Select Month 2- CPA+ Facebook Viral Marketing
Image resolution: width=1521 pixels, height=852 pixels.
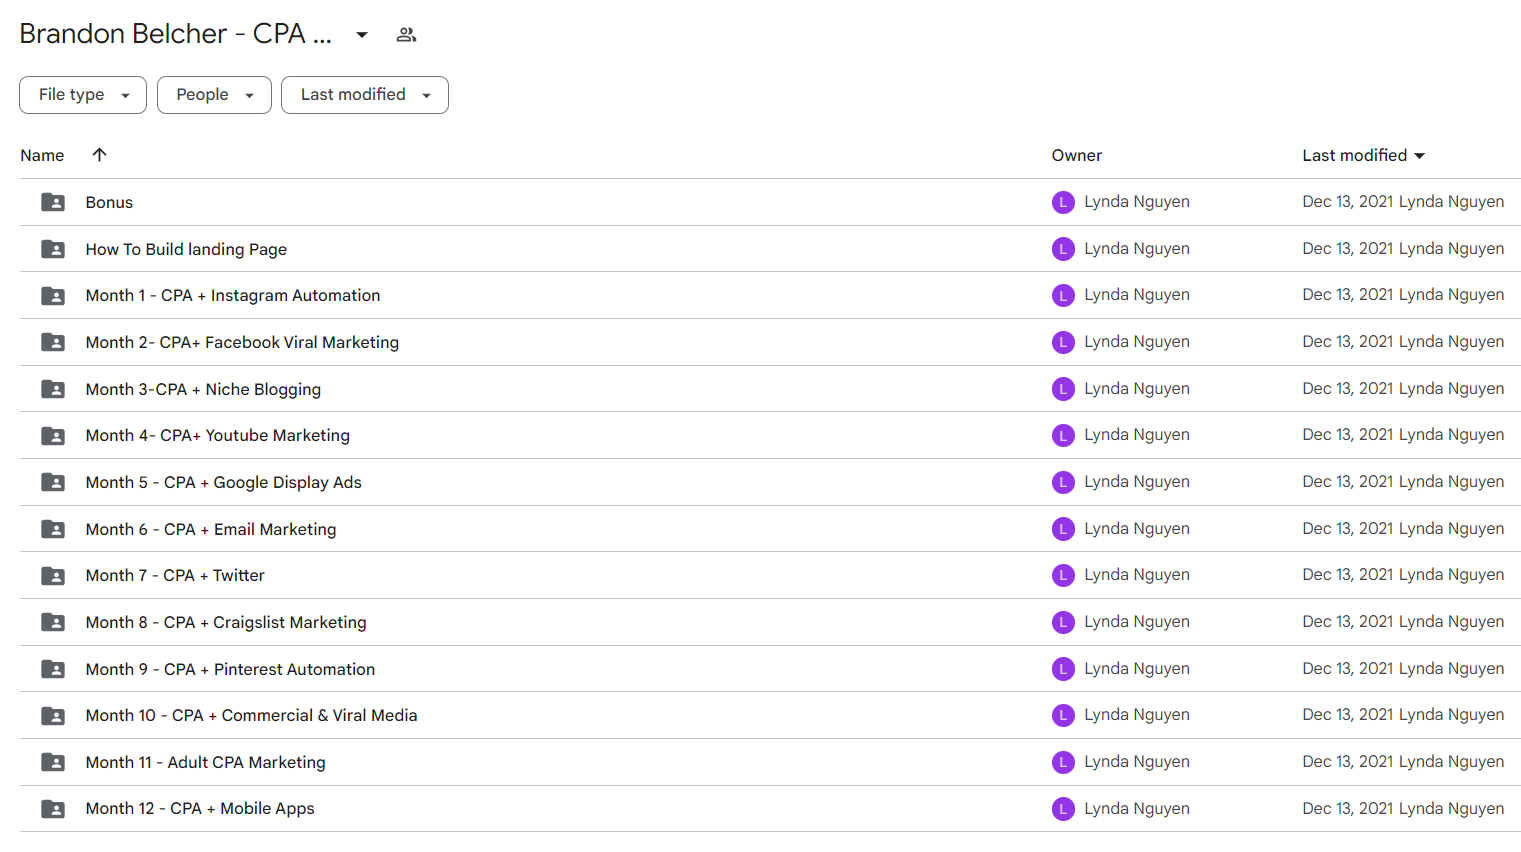pos(242,342)
